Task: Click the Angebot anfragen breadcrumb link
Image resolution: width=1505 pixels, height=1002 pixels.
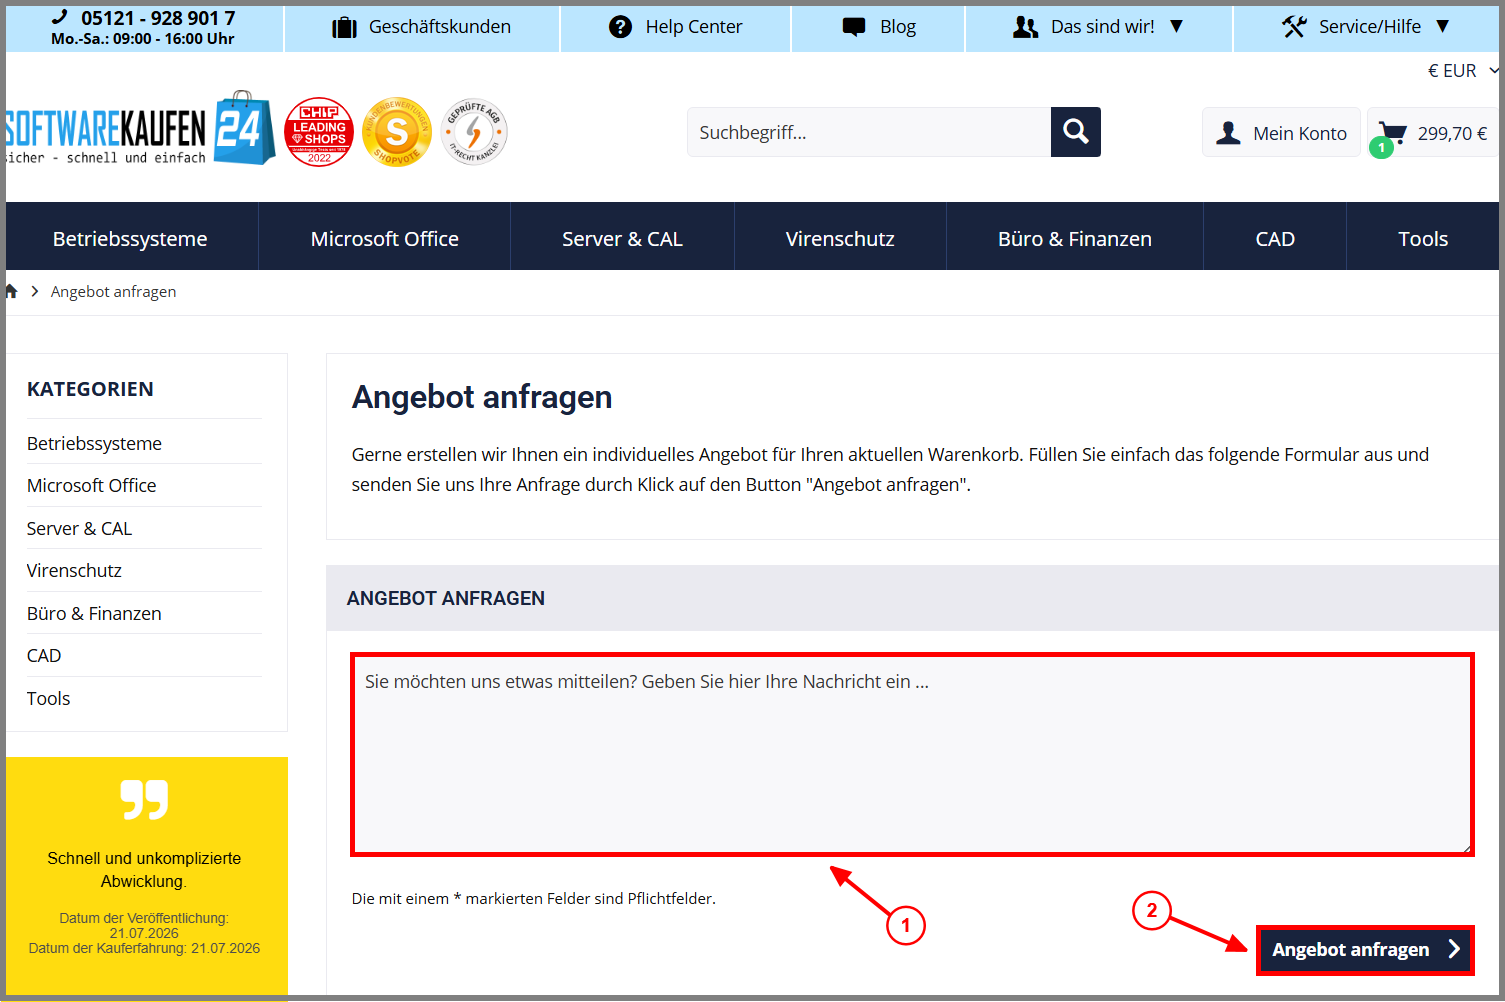Action: pos(113,291)
